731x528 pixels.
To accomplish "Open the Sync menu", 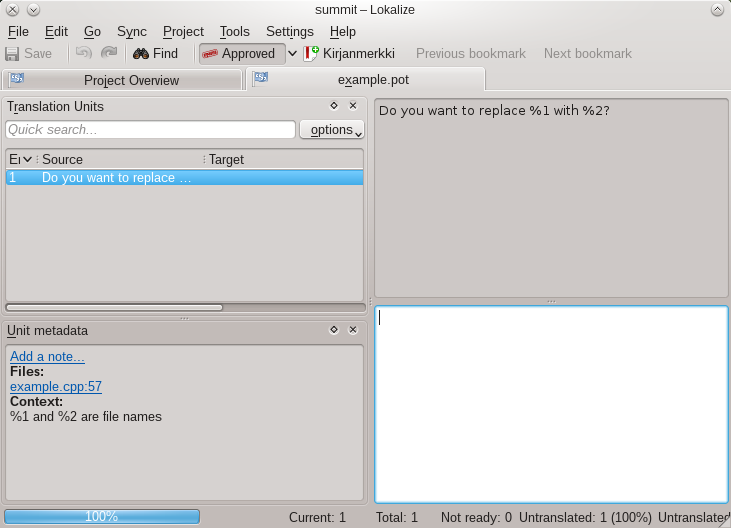I will coord(131,32).
